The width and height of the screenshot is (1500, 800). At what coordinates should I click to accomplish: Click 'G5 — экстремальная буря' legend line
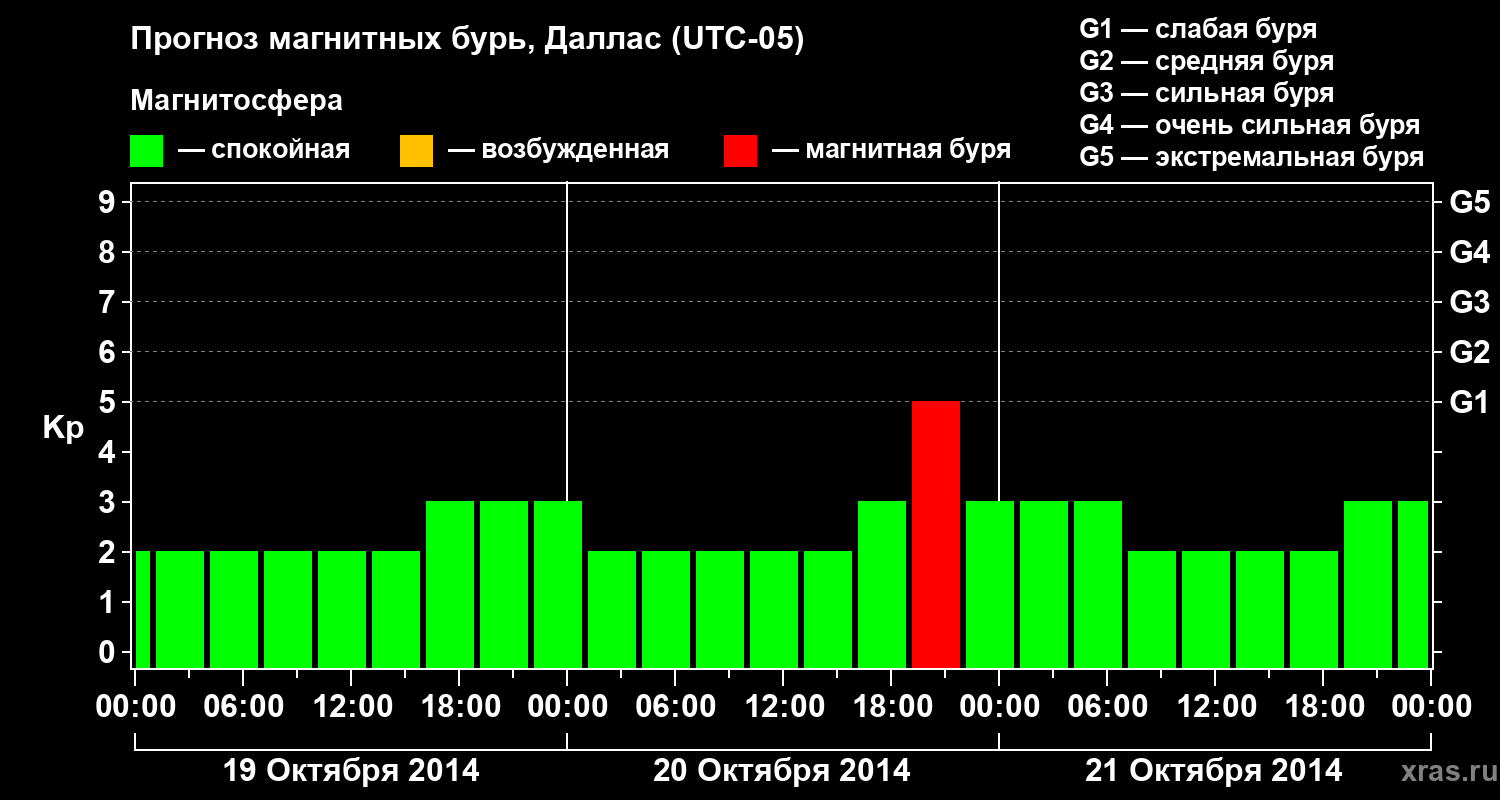pyautogui.click(x=1251, y=157)
